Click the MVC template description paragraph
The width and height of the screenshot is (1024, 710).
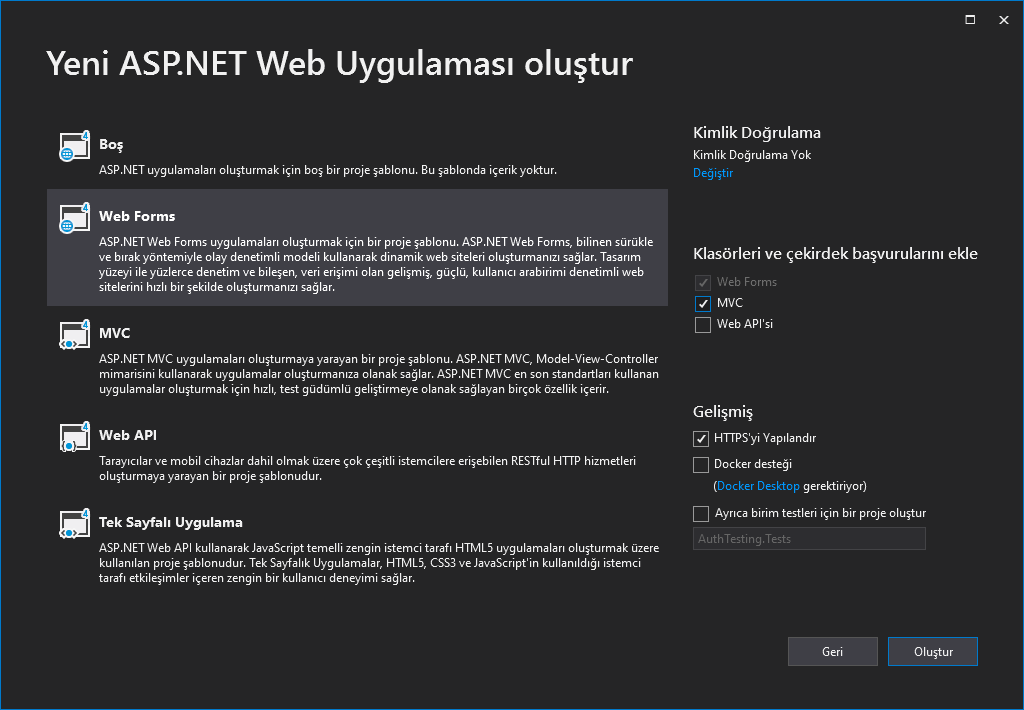(379, 374)
